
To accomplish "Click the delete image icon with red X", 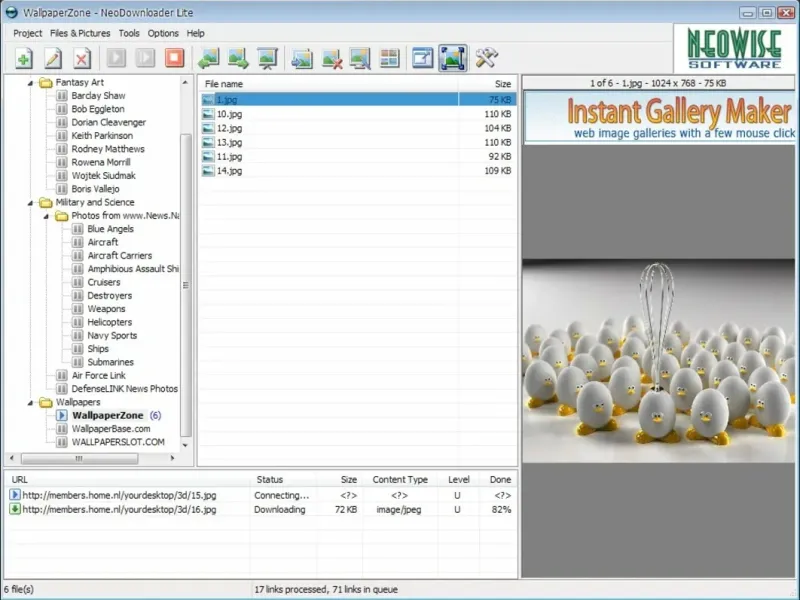I will tap(331, 58).
